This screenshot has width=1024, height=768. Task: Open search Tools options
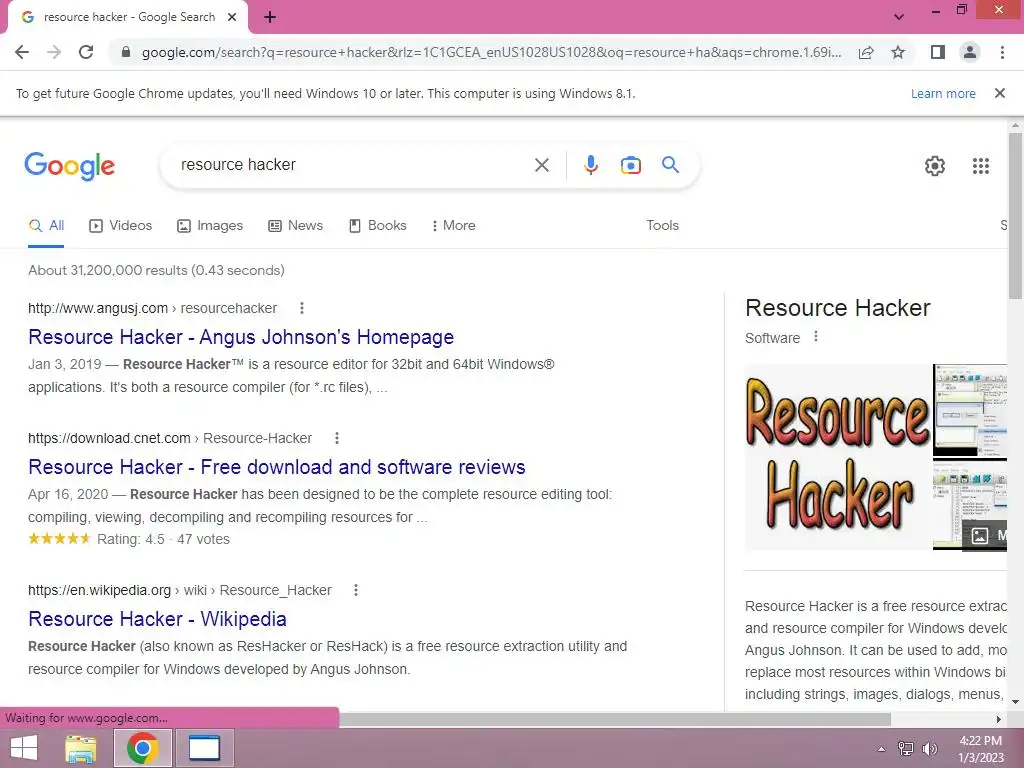(x=662, y=225)
